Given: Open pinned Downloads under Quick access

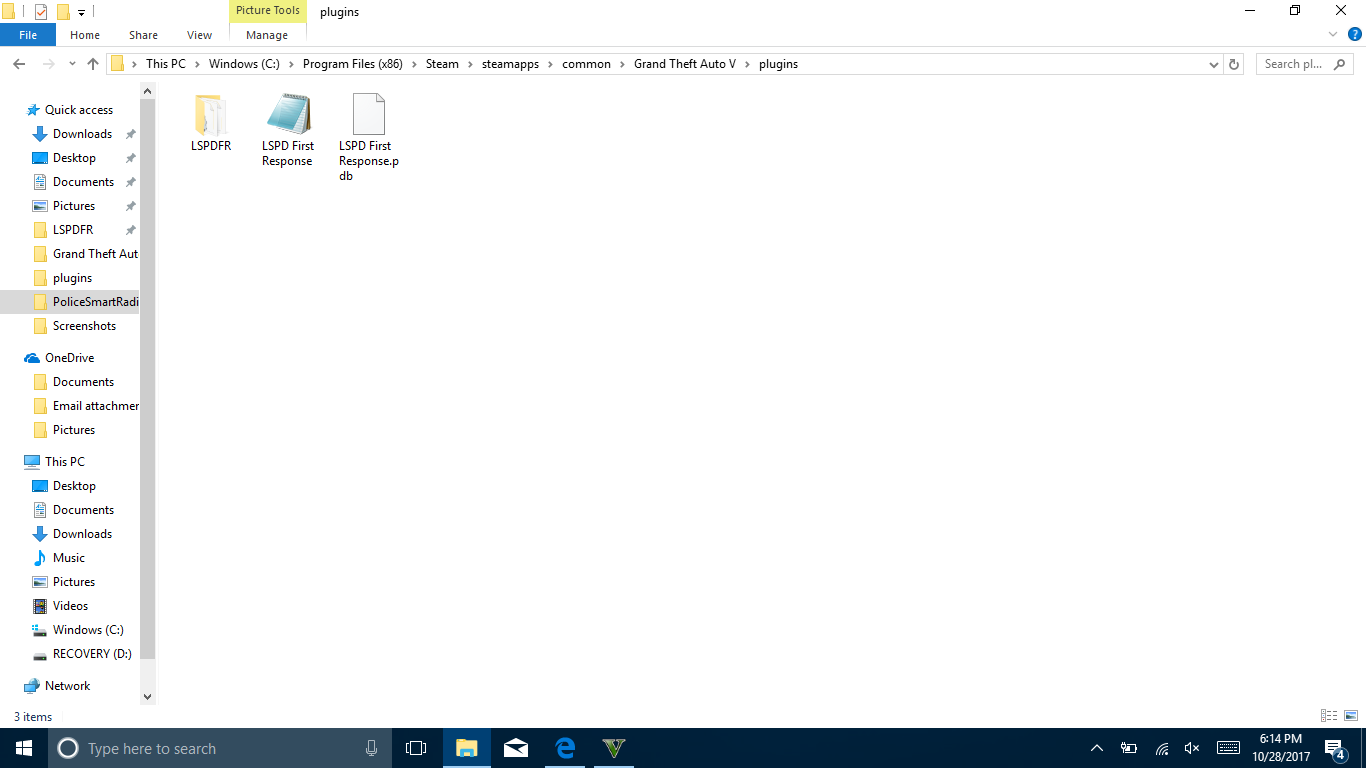Looking at the screenshot, I should coord(82,134).
